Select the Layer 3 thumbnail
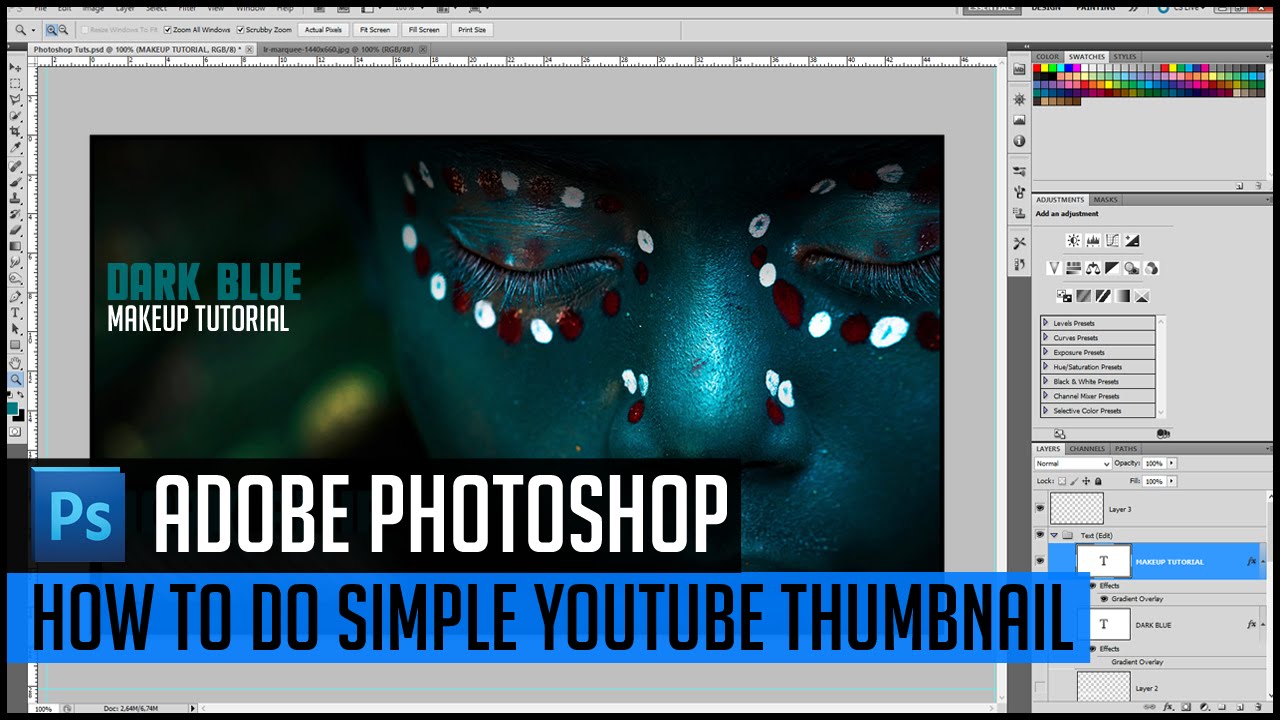This screenshot has height=720, width=1280. [x=1077, y=508]
